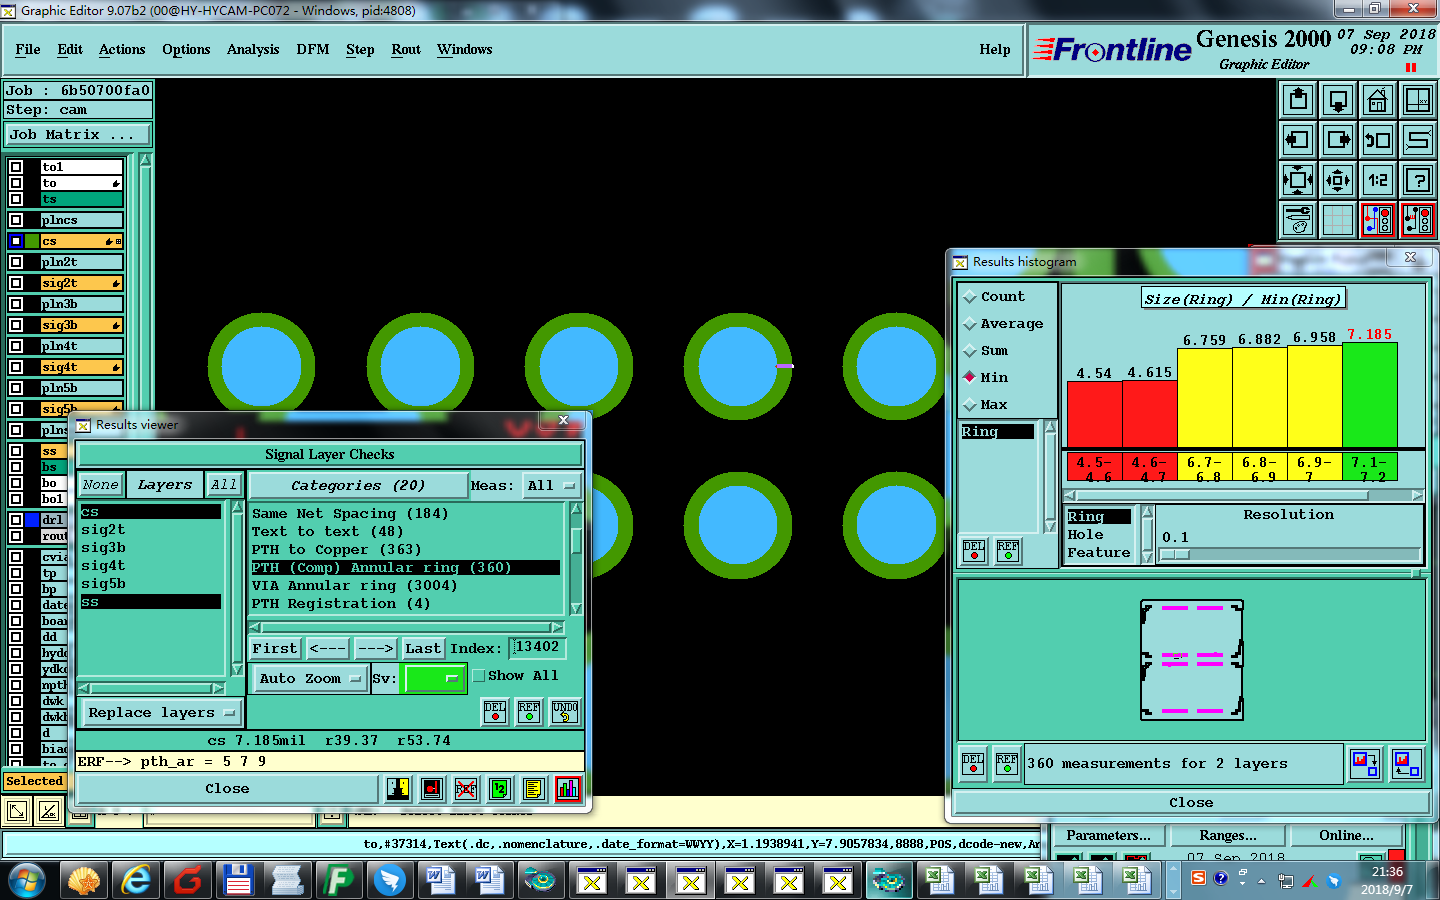Go to next result with ---> button
The width and height of the screenshot is (1440, 900).
pos(376,649)
